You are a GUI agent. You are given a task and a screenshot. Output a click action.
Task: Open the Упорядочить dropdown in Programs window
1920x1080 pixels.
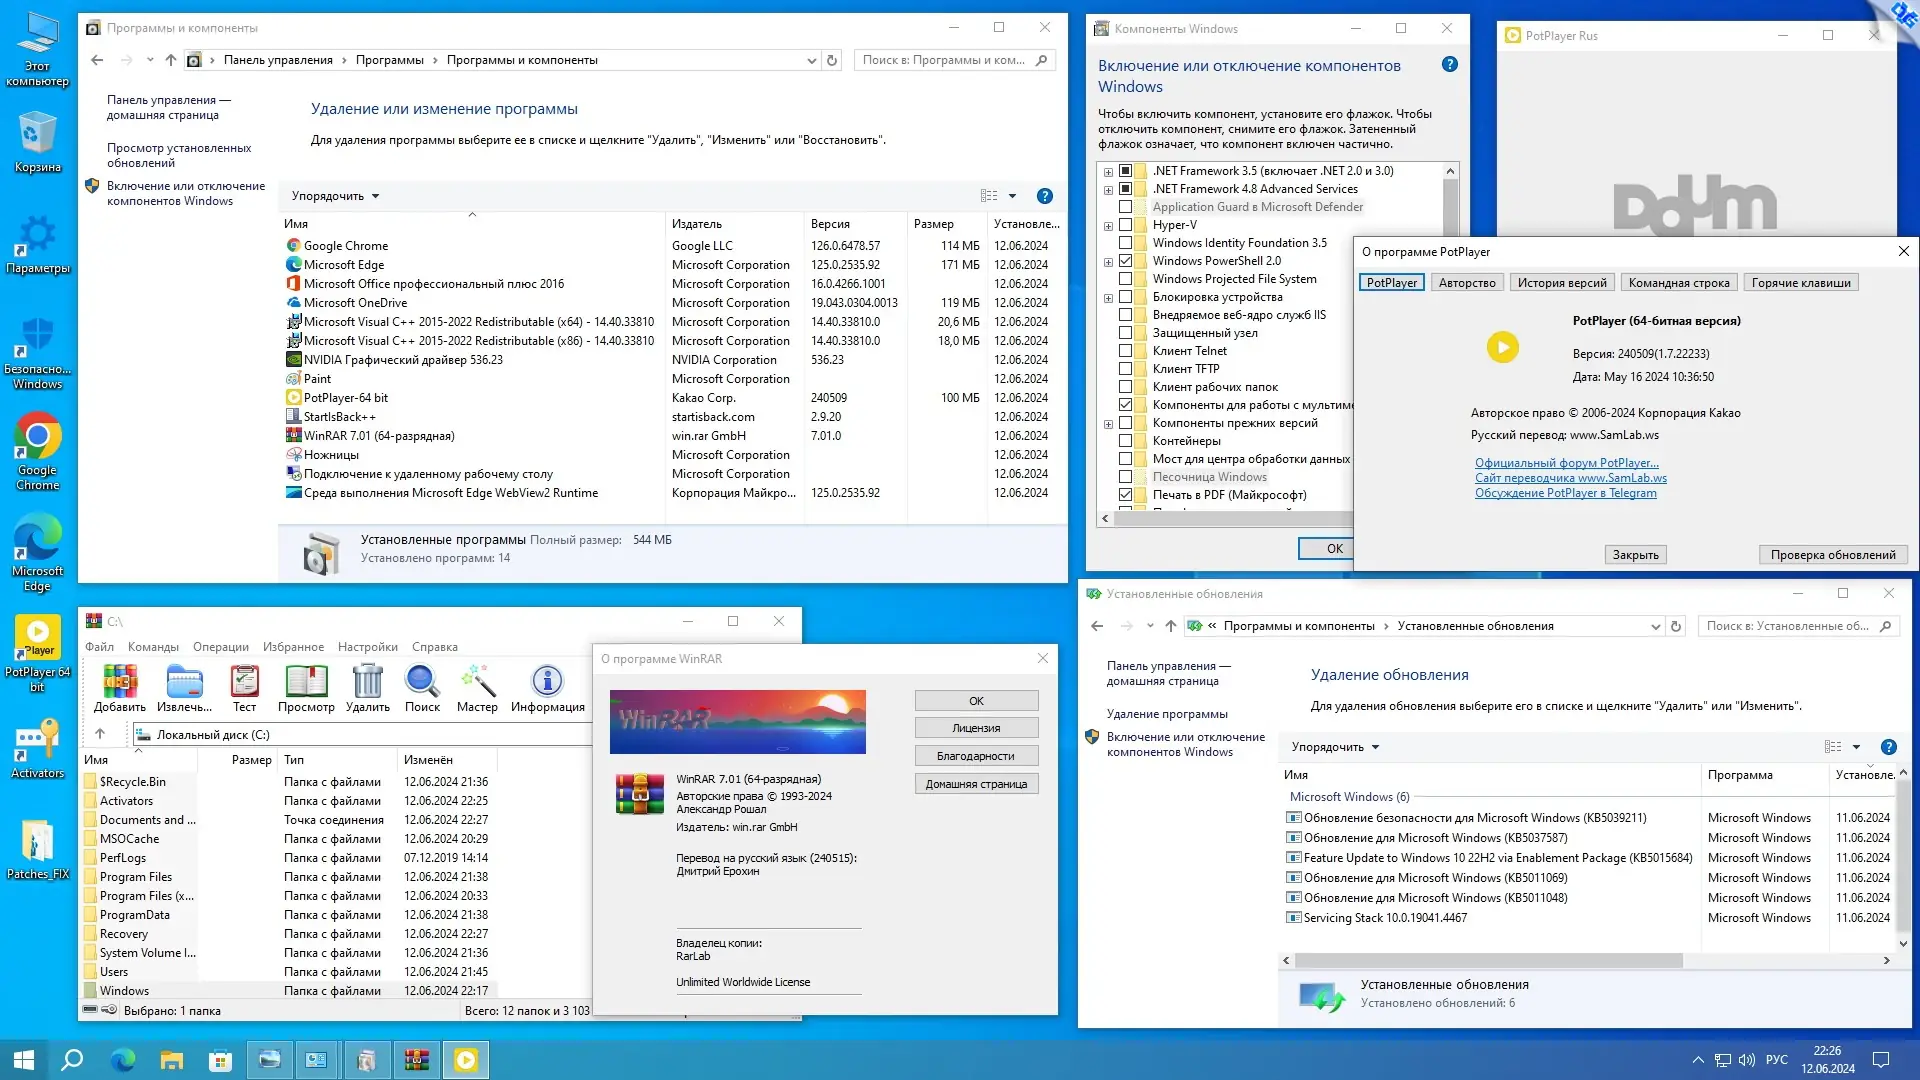click(333, 196)
